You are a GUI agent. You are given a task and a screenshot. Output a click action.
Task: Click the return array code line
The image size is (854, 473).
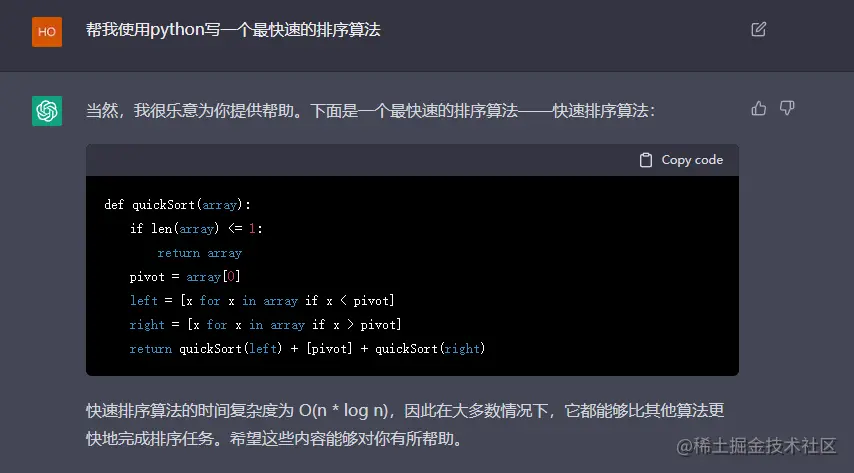199,253
